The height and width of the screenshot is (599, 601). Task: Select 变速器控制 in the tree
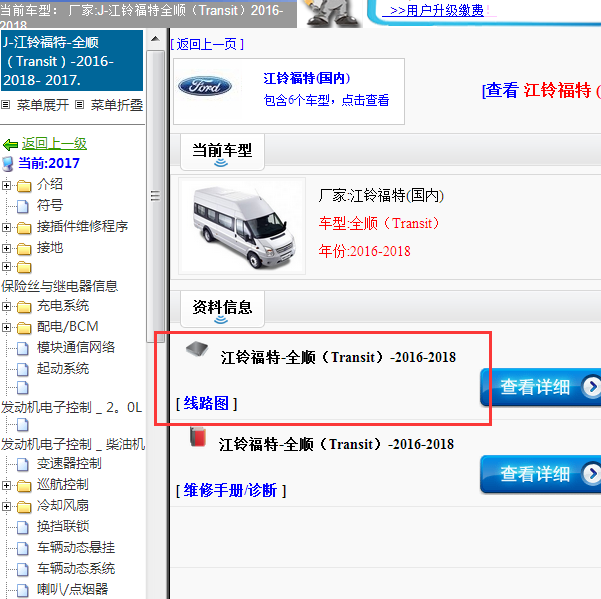(x=69, y=463)
